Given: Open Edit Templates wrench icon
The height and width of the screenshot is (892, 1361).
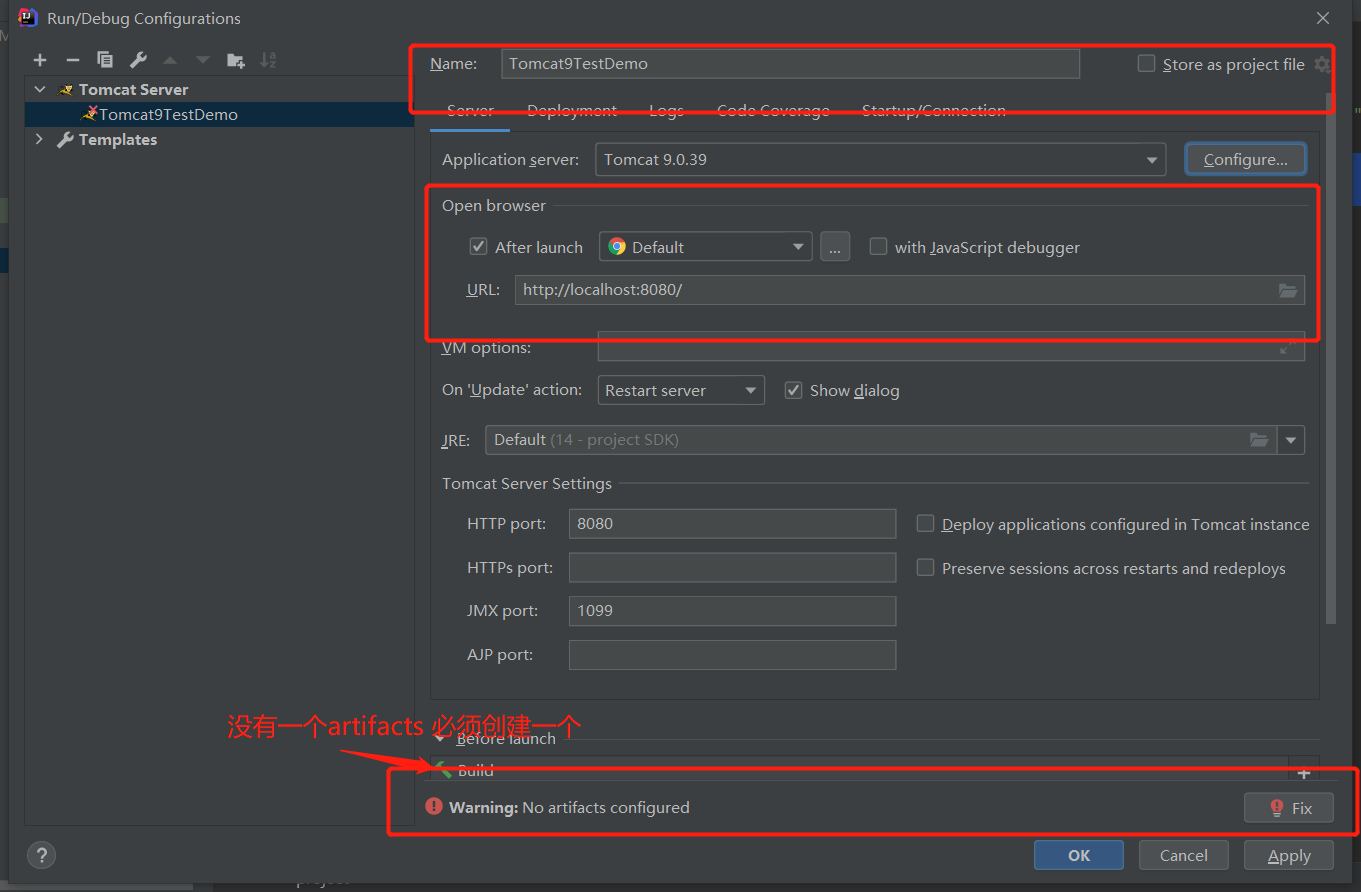Looking at the screenshot, I should [138, 61].
